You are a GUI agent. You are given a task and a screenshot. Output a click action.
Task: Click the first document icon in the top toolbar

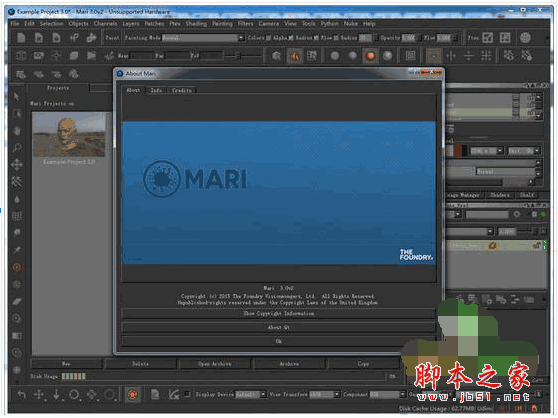pos(21,38)
